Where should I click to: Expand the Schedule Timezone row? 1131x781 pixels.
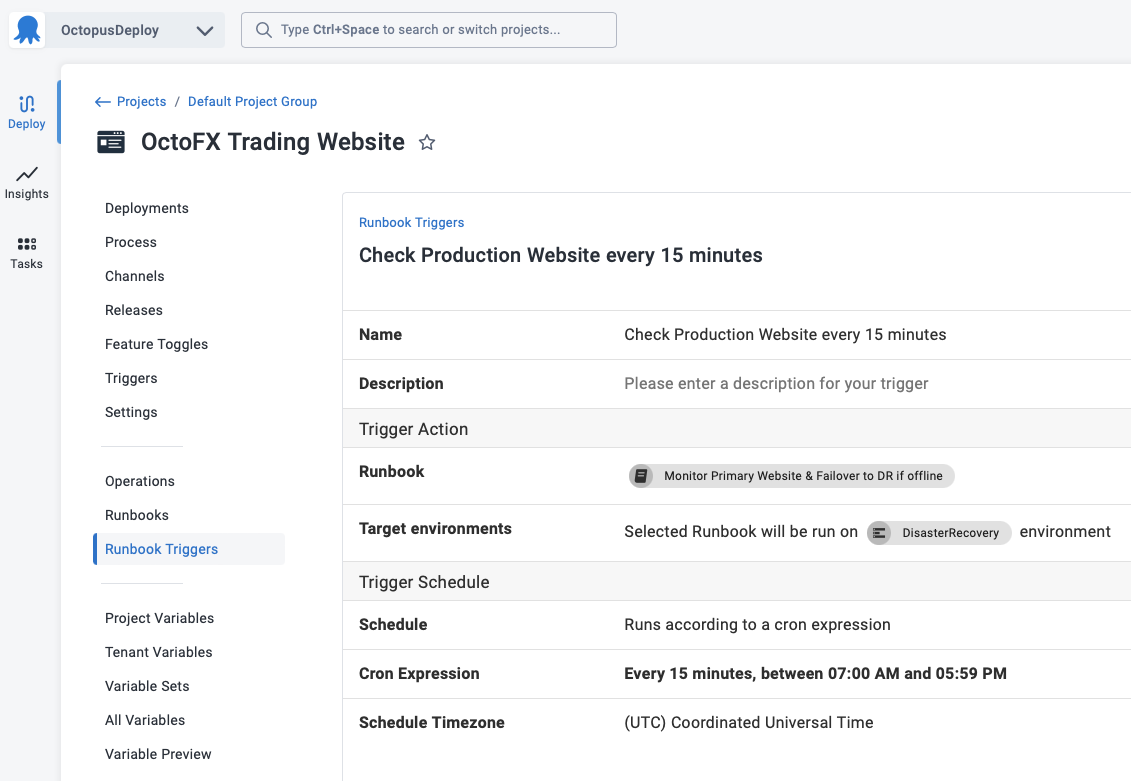(736, 723)
